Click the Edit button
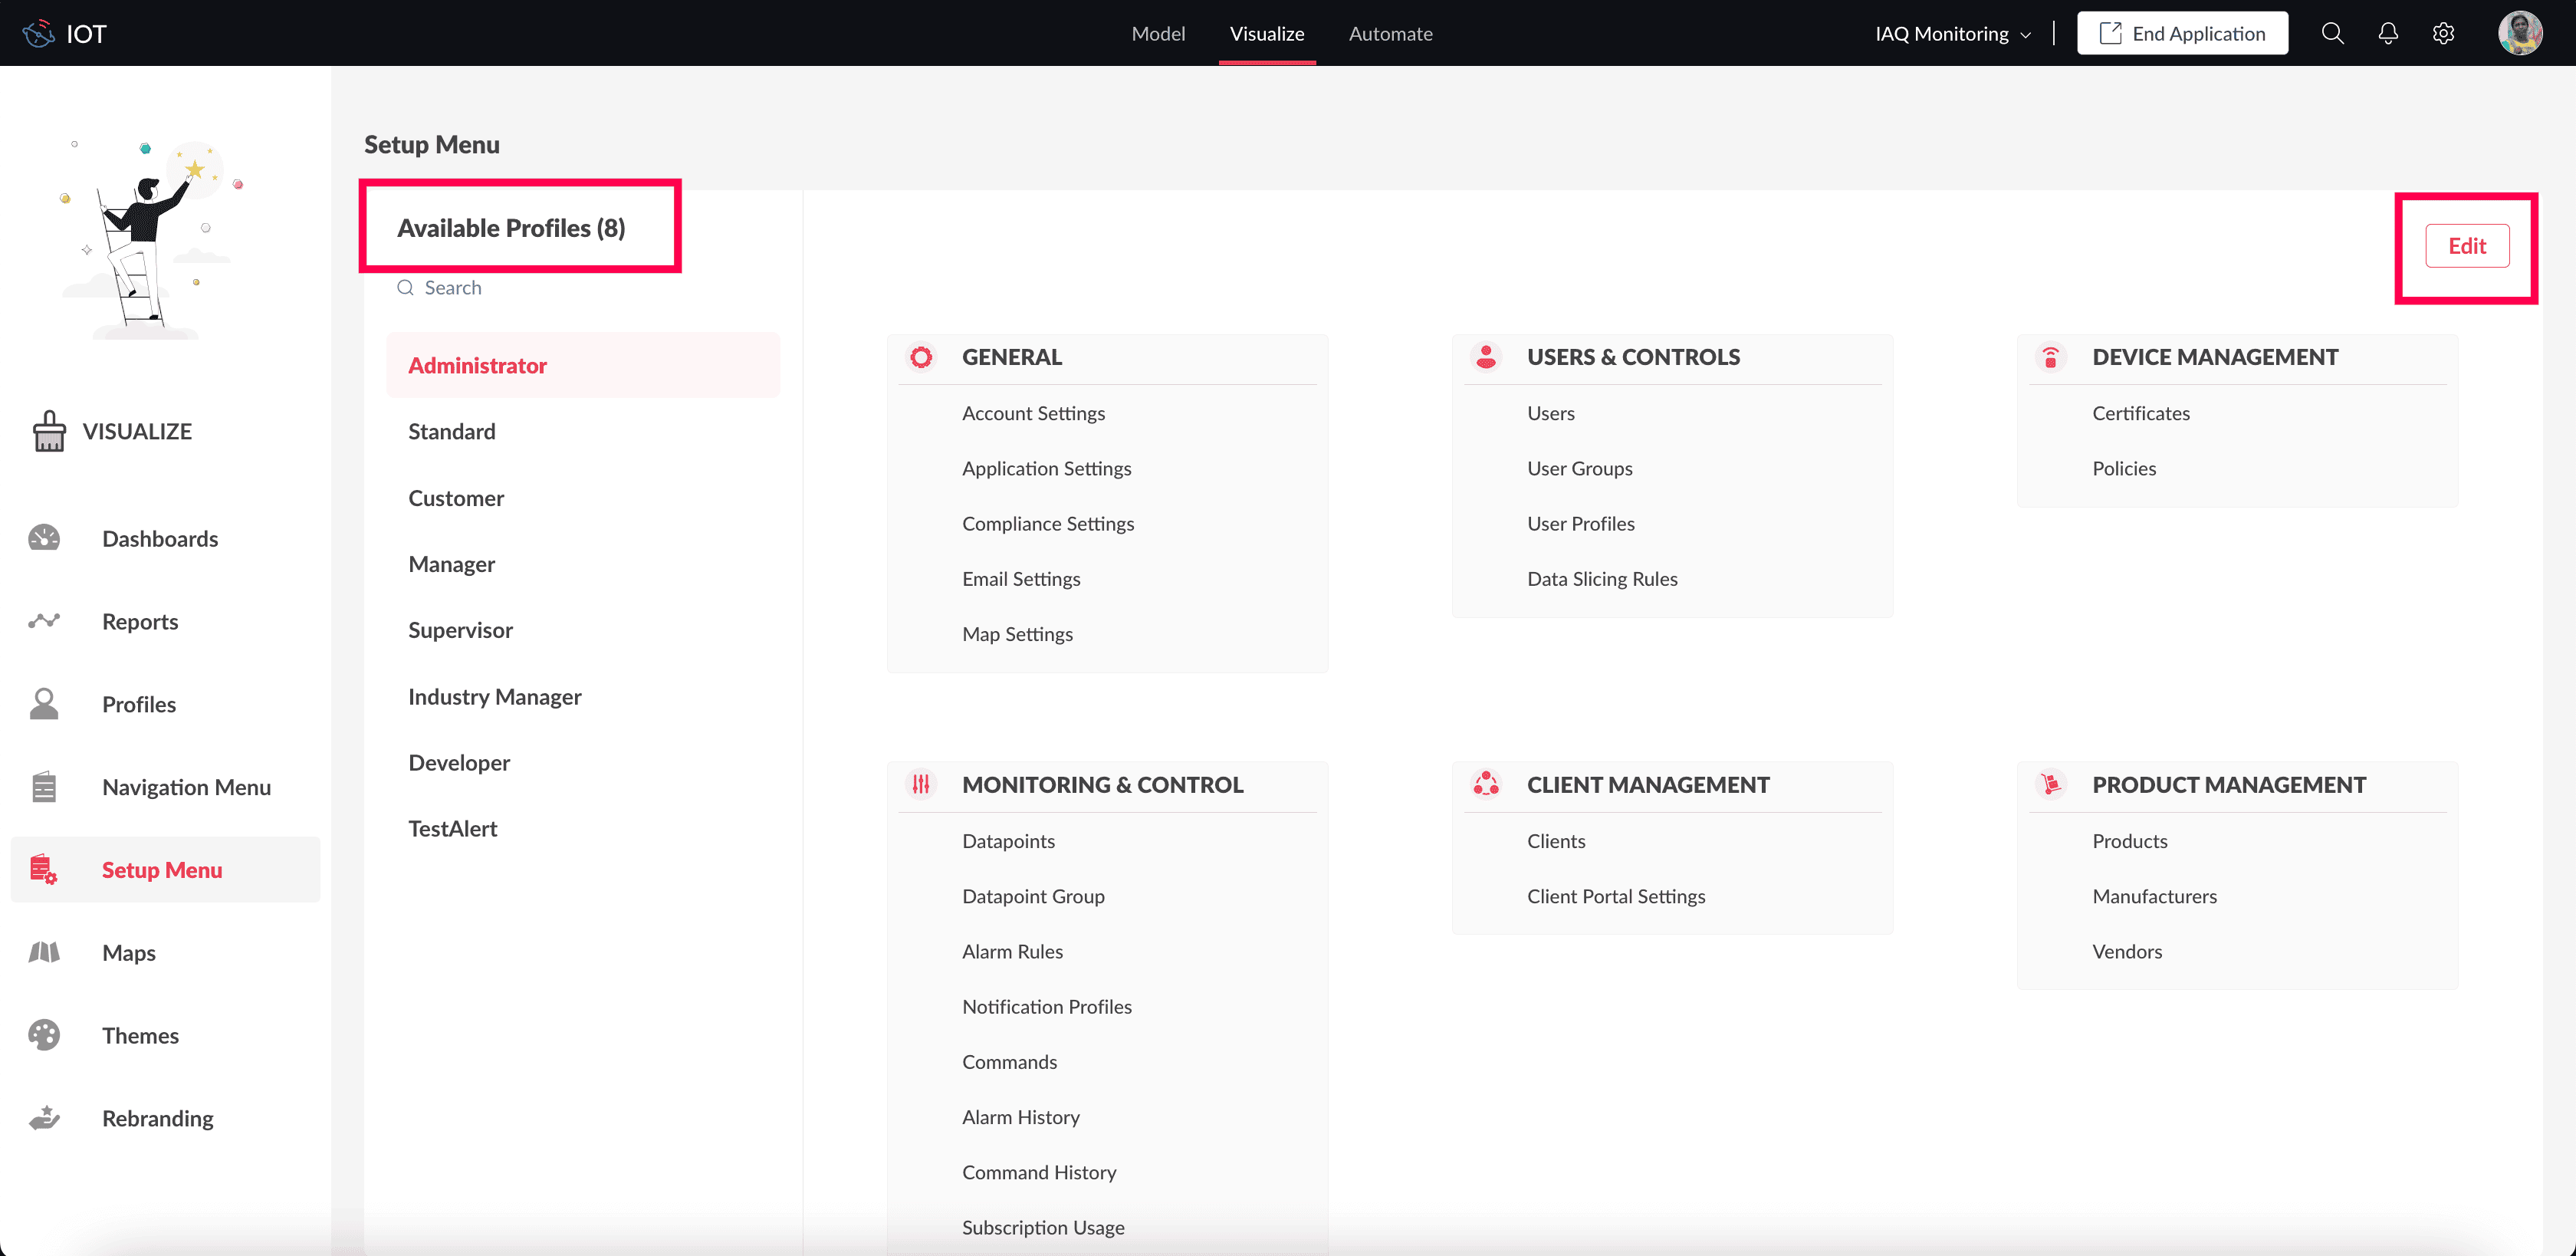Image resolution: width=2576 pixels, height=1256 pixels. pos(2466,246)
